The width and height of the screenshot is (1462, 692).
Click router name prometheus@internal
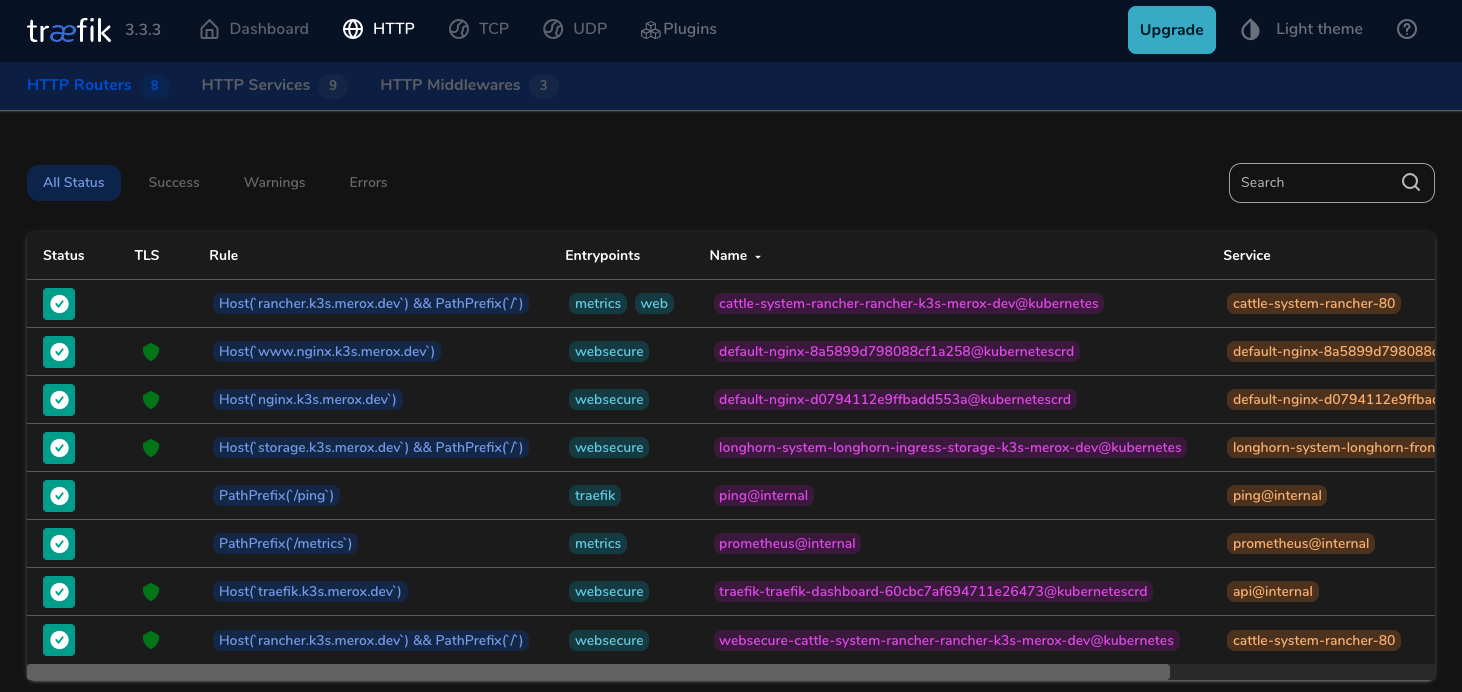click(787, 543)
